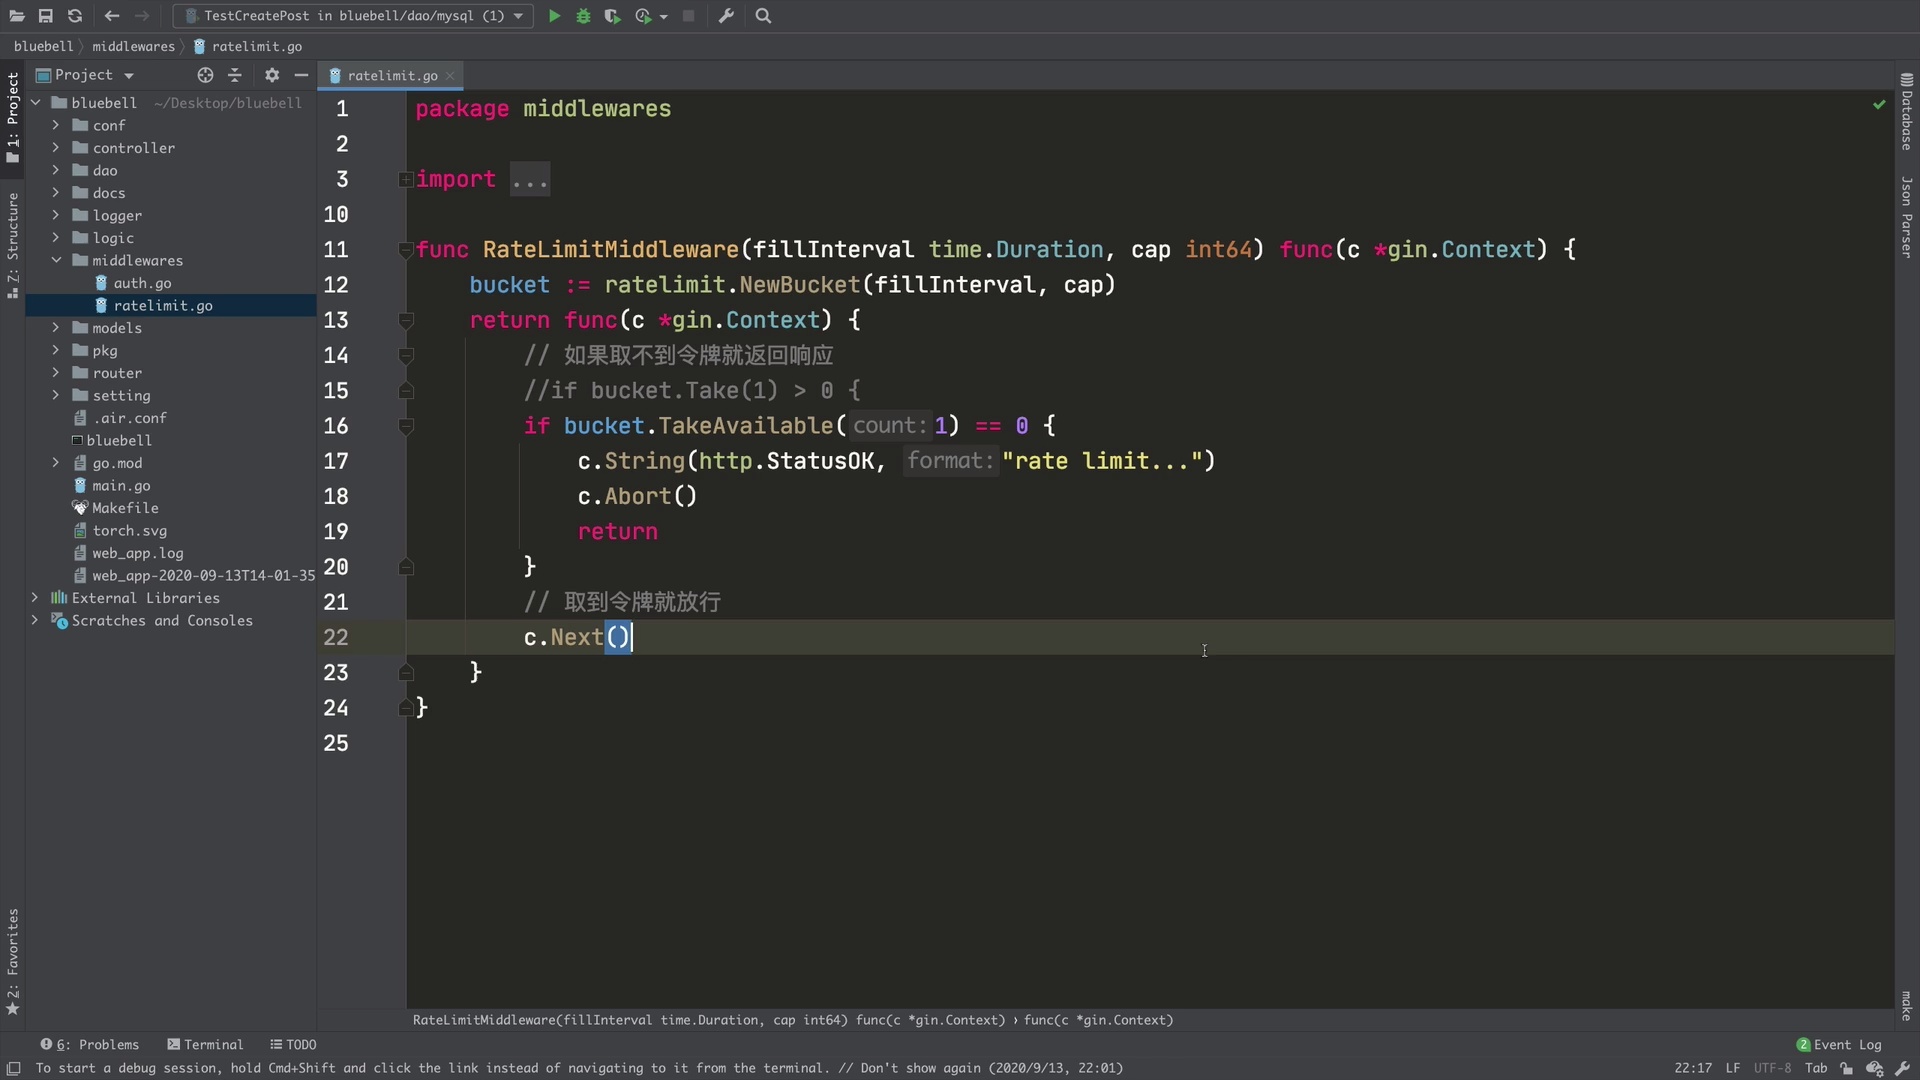Collapse the middlewares folder
Image resolution: width=1920 pixels, height=1080 pixels.
56,260
